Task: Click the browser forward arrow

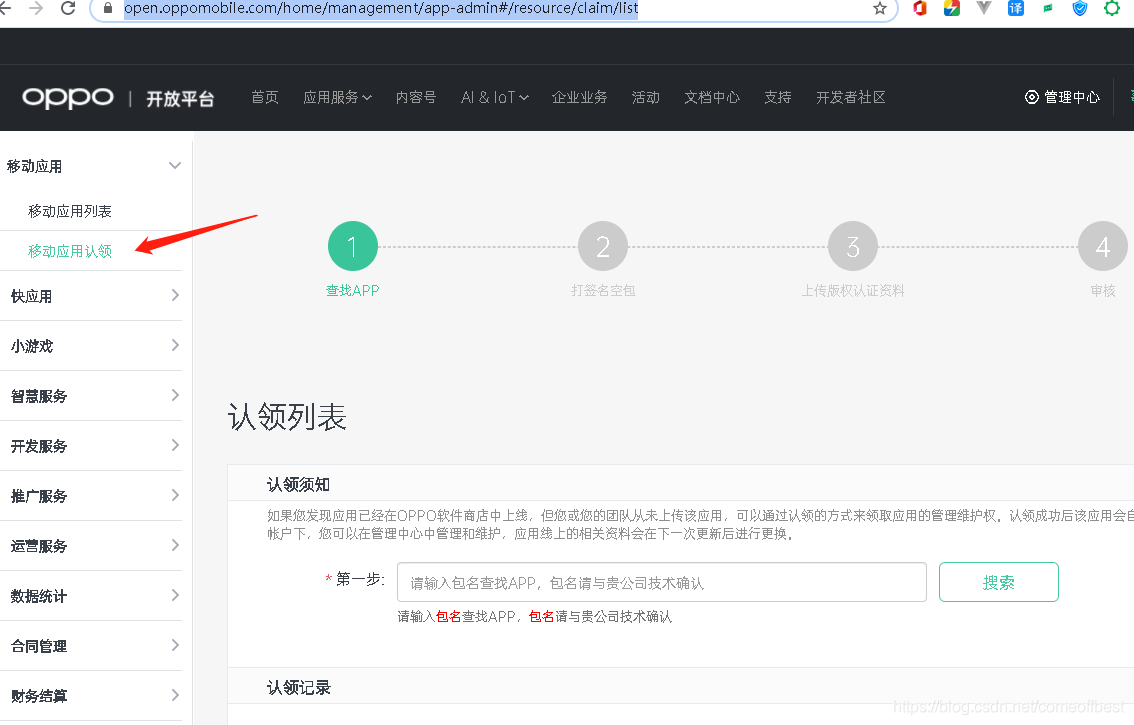Action: (x=35, y=8)
